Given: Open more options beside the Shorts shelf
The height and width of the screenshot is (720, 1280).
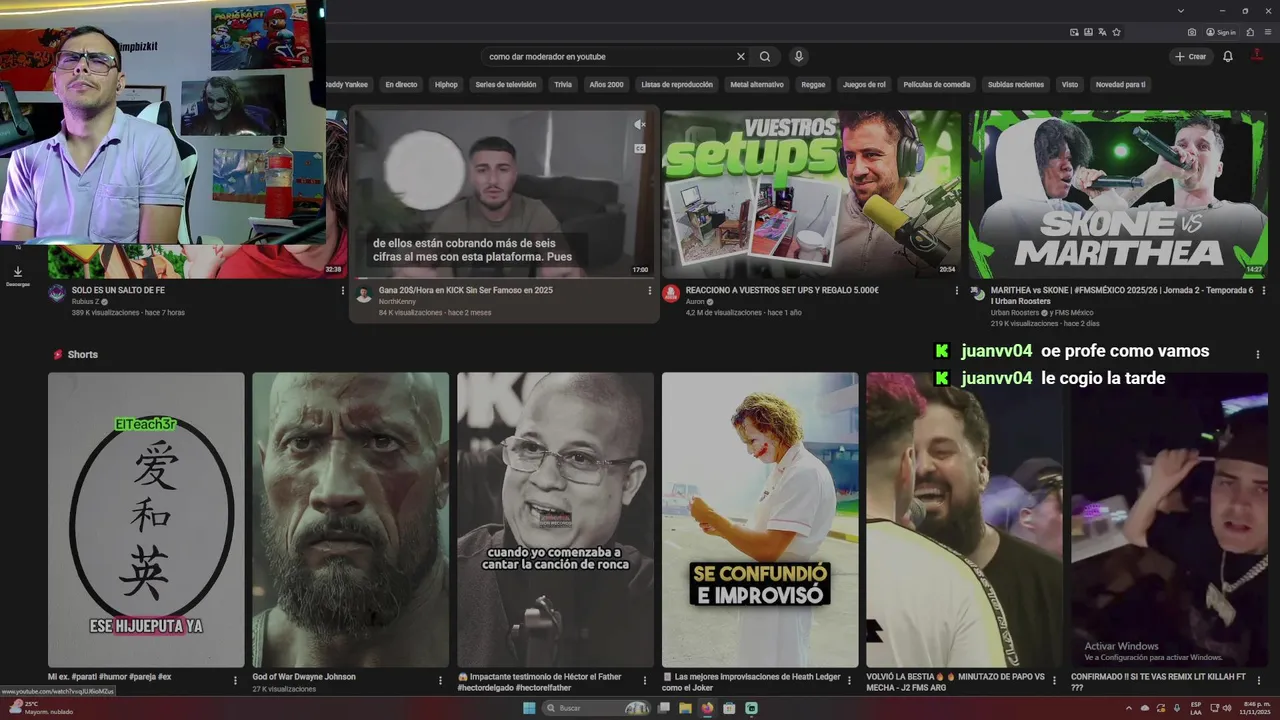Looking at the screenshot, I should (1258, 355).
